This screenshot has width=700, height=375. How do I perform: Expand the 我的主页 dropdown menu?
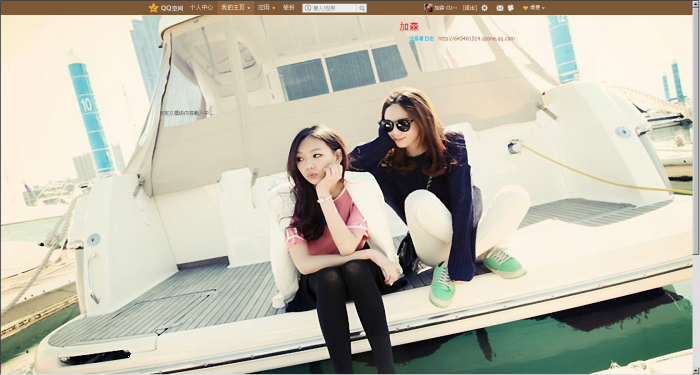[235, 8]
